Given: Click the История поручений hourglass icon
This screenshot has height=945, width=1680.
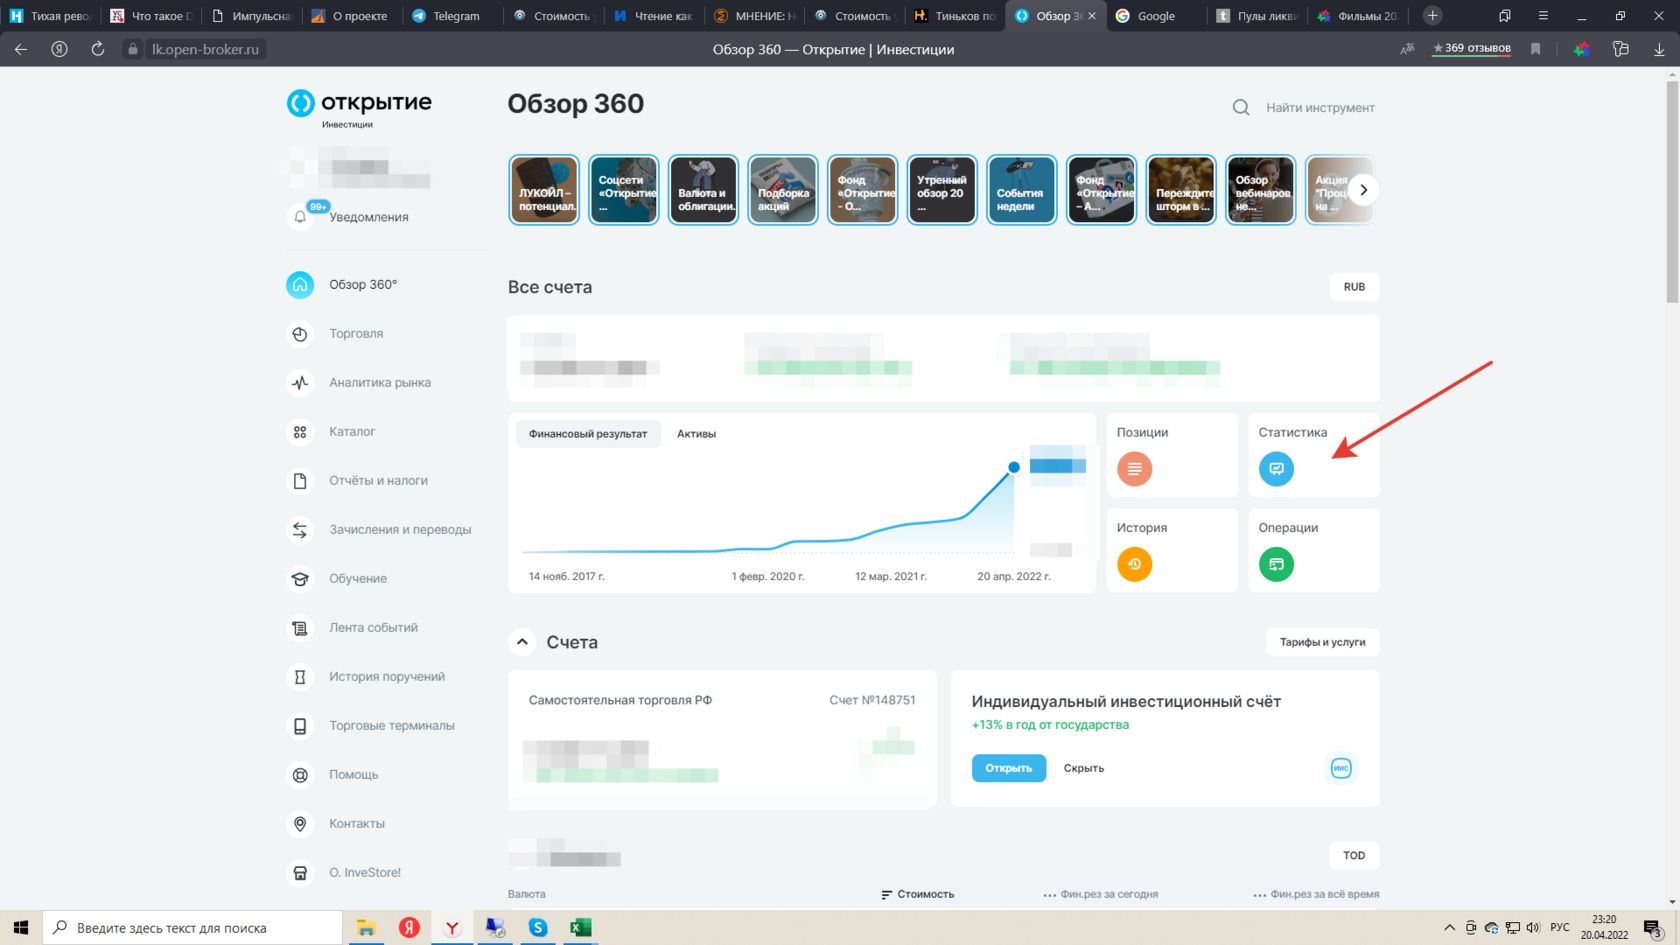Looking at the screenshot, I should point(300,676).
